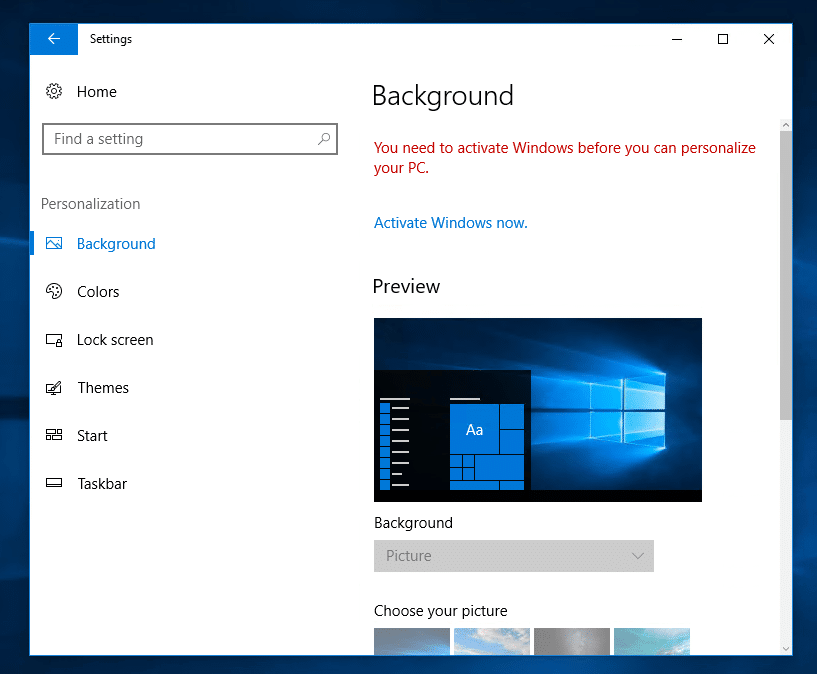Go to Settings Home
The width and height of the screenshot is (817, 674).
(x=96, y=92)
